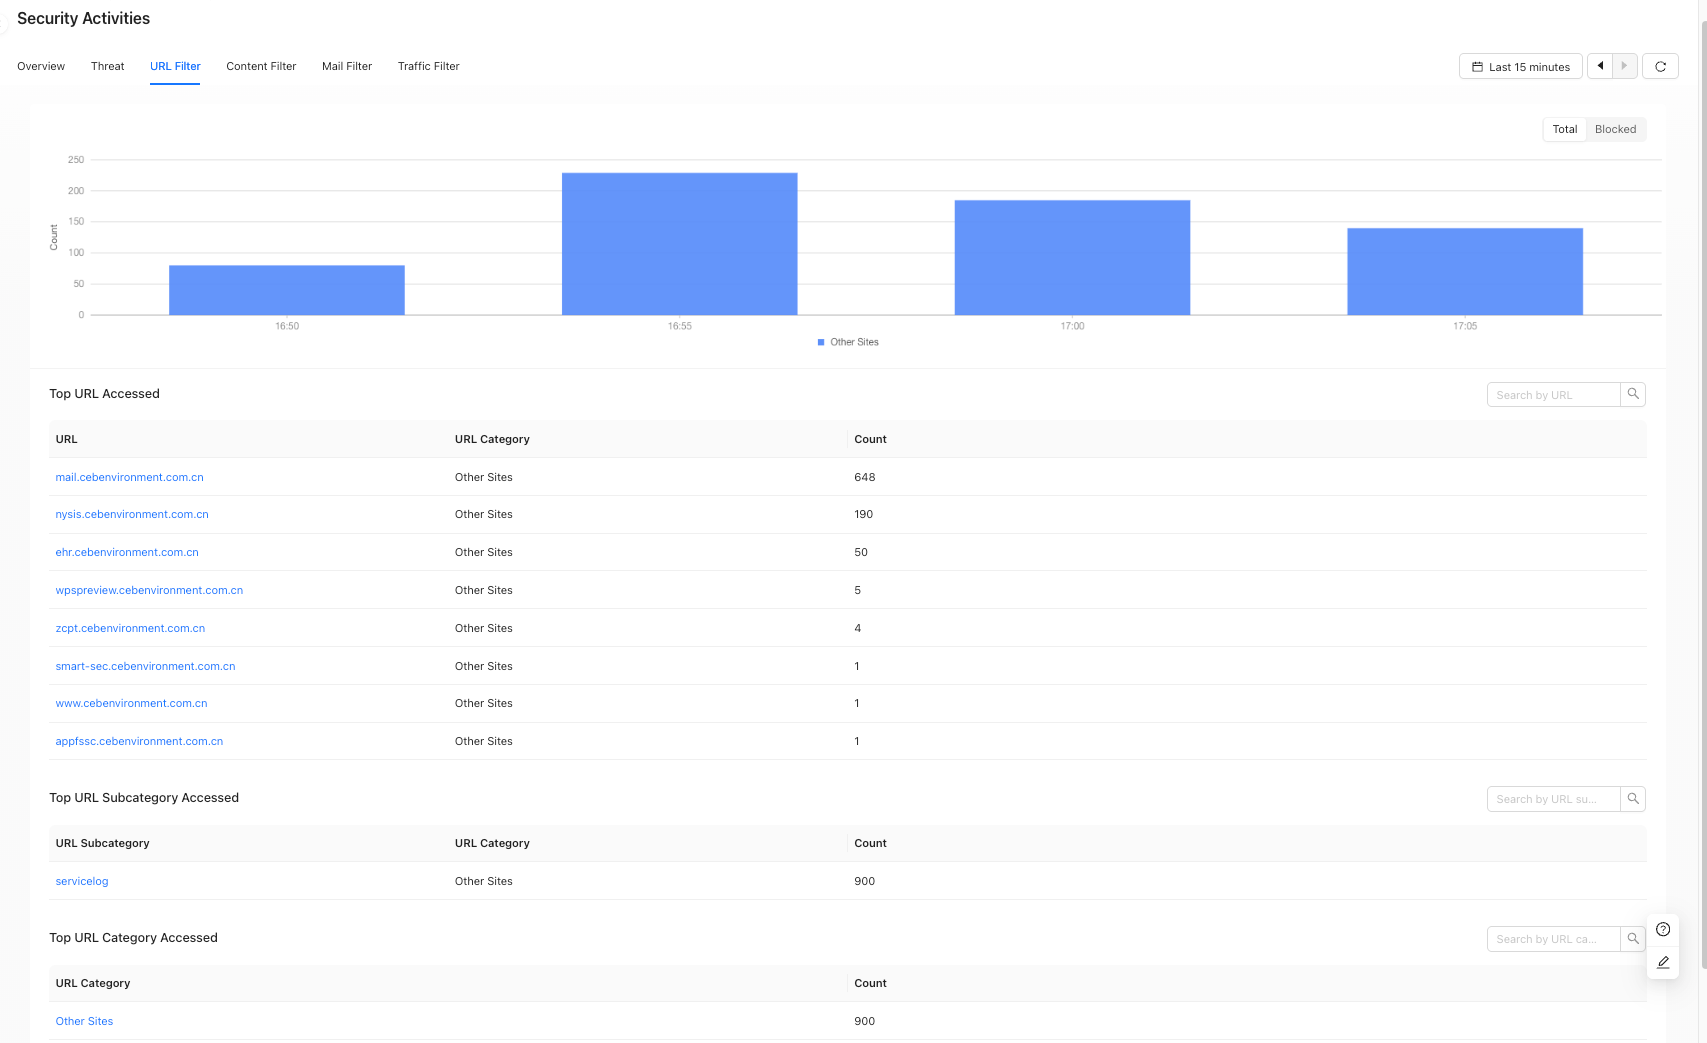Click the 16:55 chart bar

[680, 244]
